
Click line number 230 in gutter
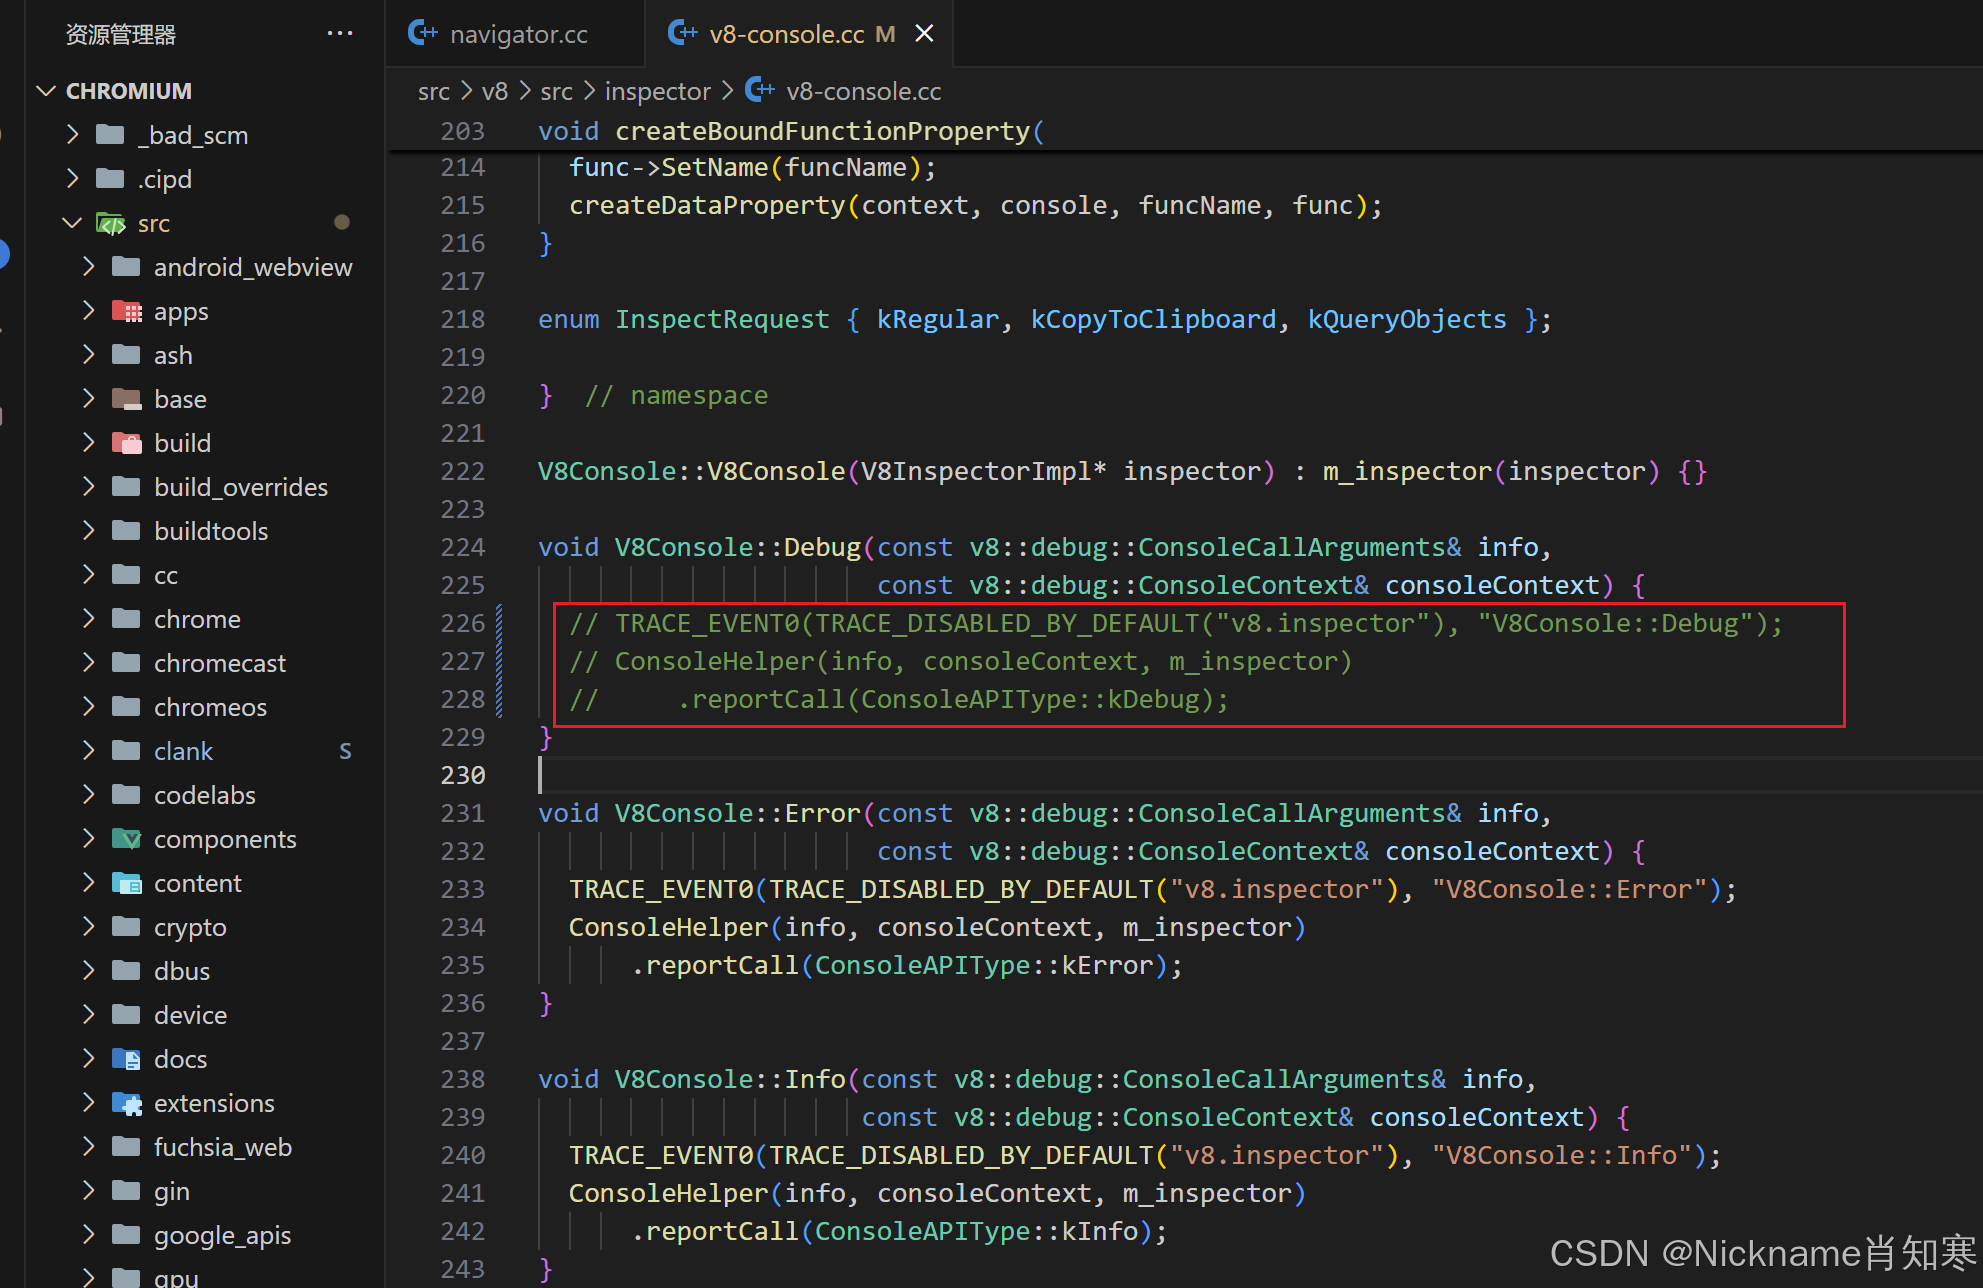tap(462, 775)
